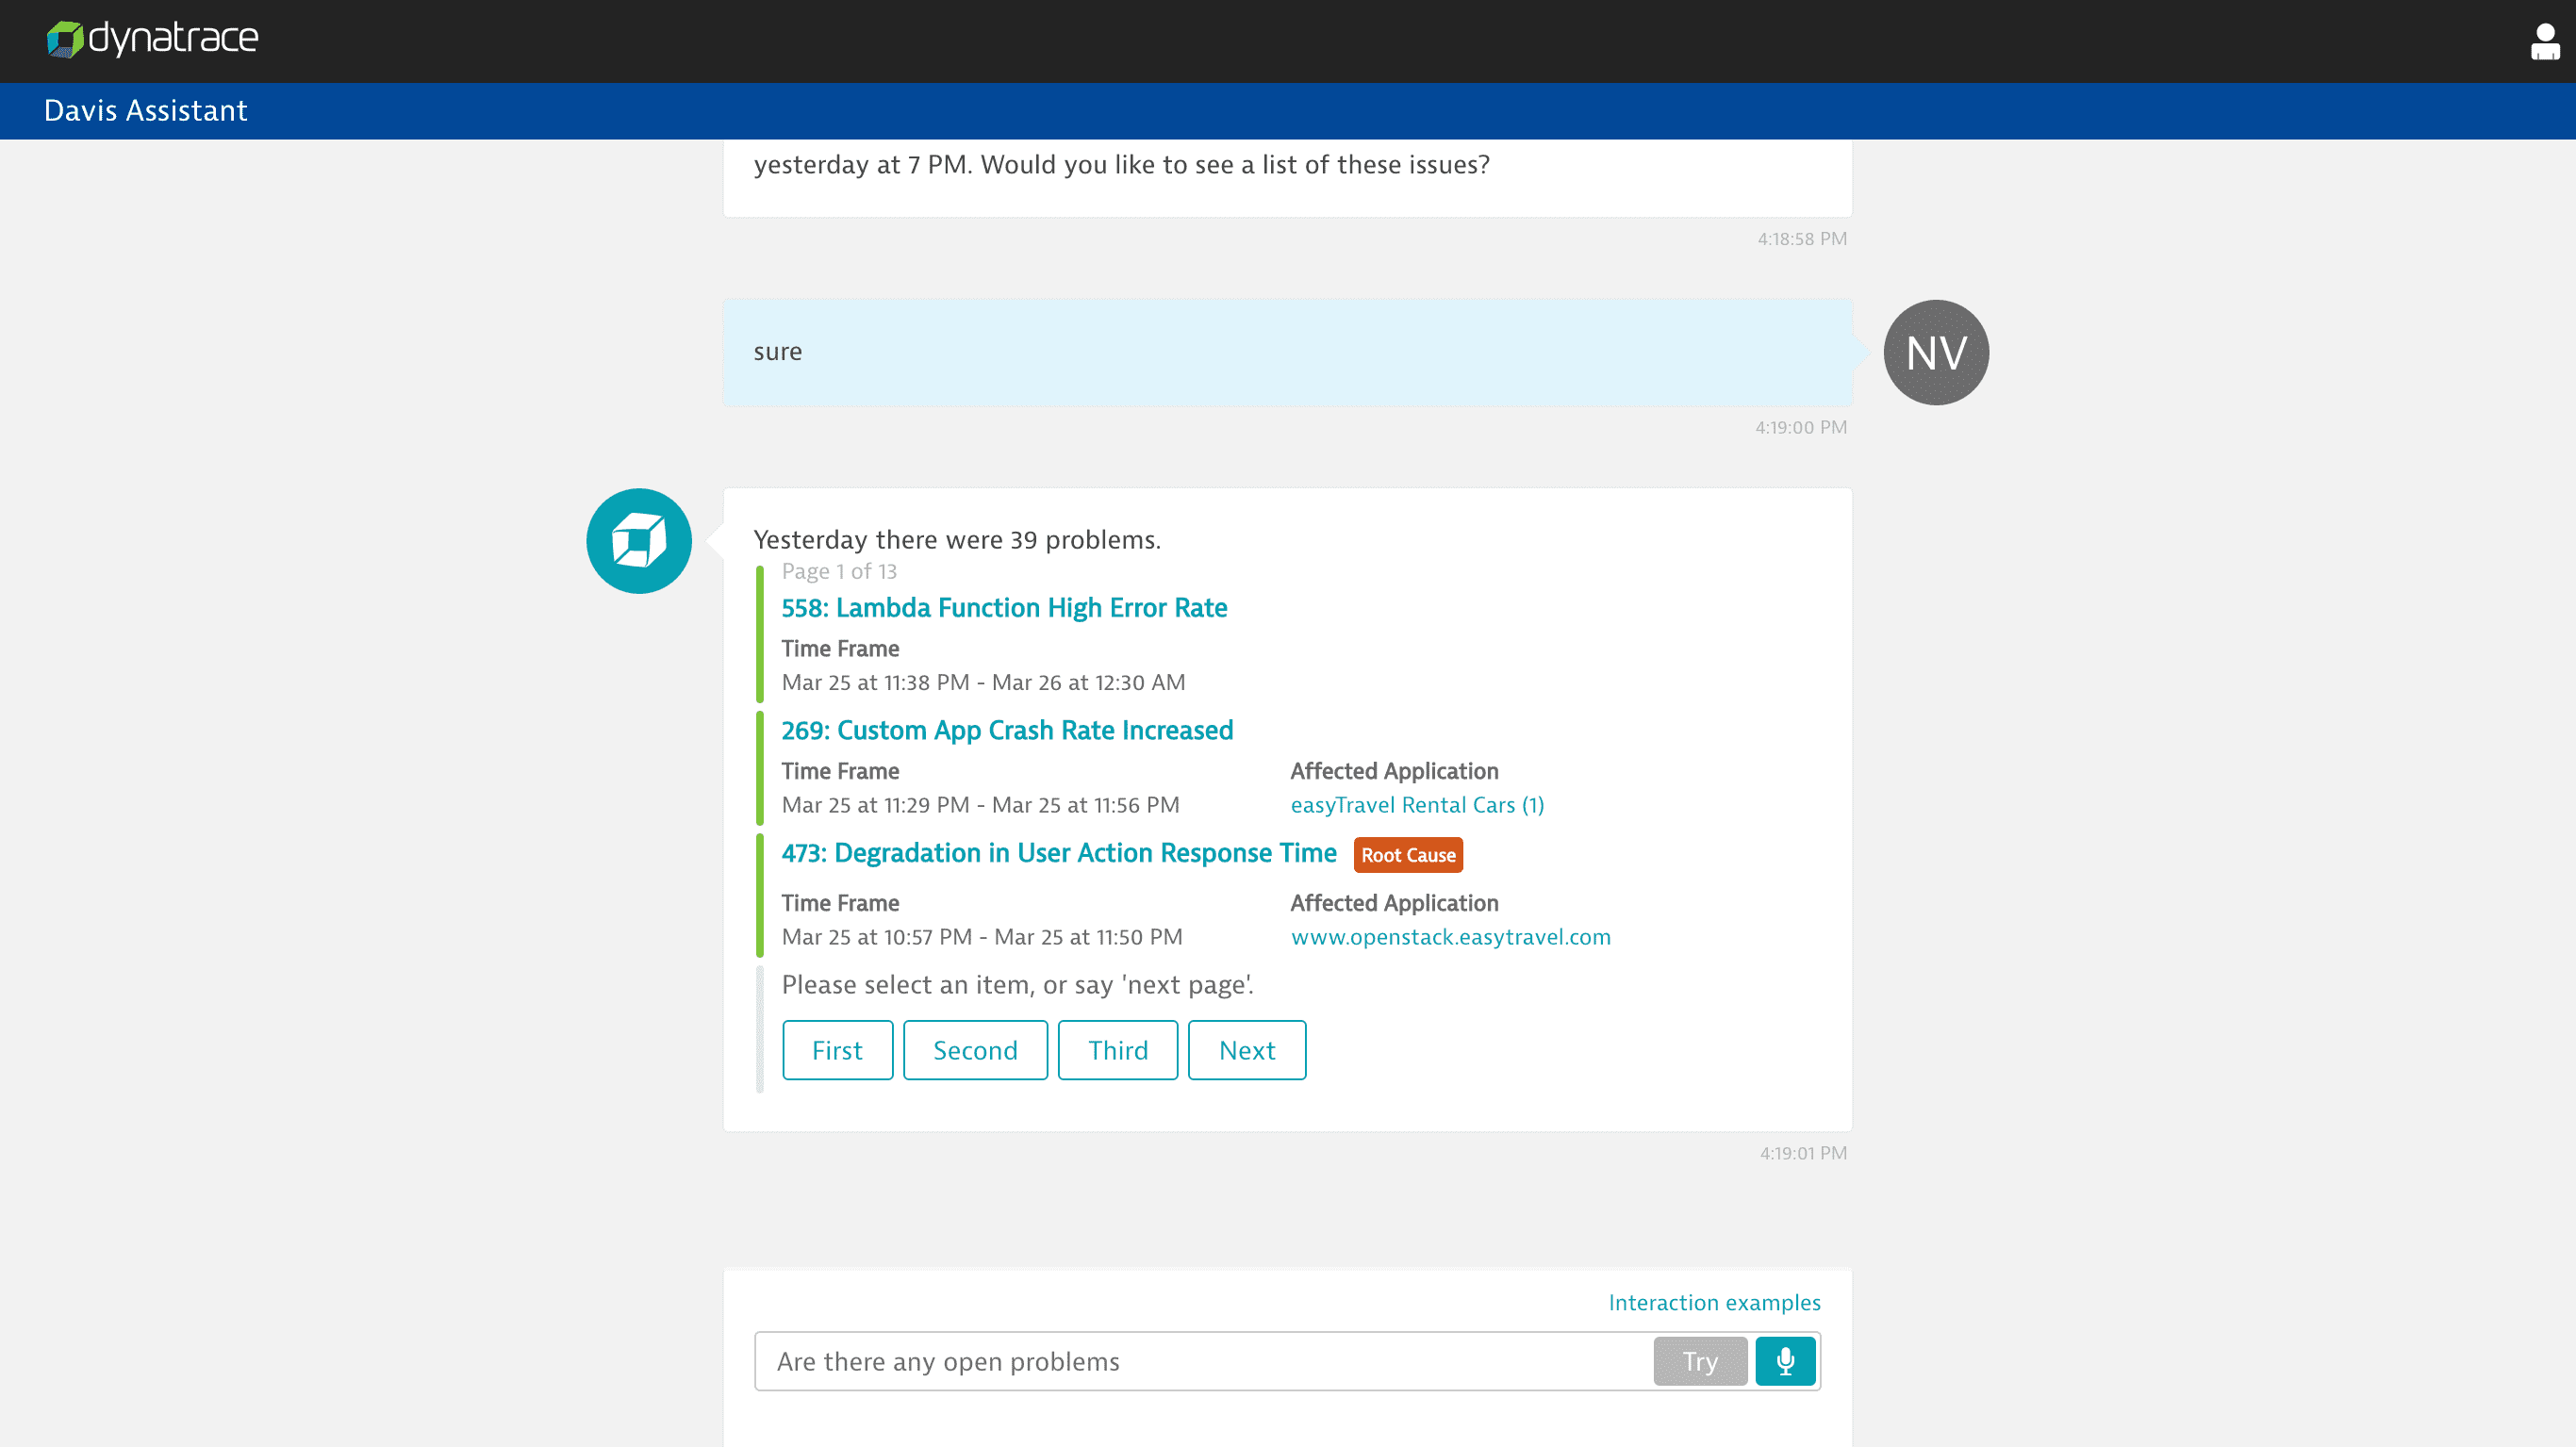Click the NV user avatar
Screen dimensions: 2576x1447
pyautogui.click(x=1936, y=353)
